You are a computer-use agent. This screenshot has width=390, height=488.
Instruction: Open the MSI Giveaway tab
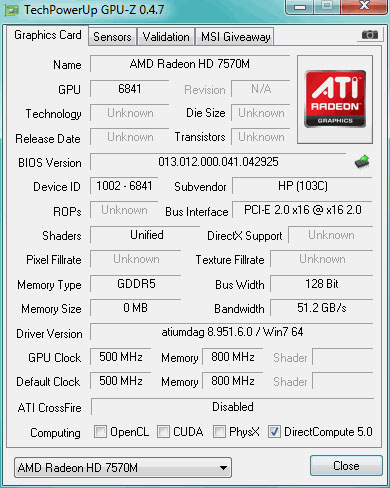(x=235, y=37)
